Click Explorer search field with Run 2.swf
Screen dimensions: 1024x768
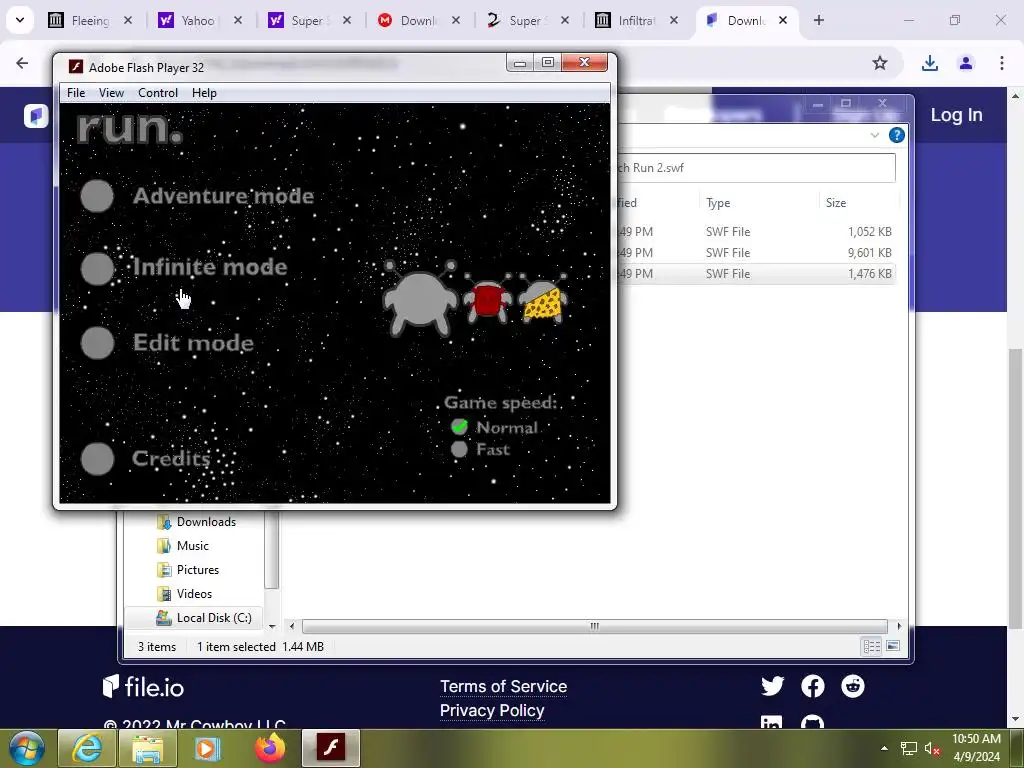[754, 168]
